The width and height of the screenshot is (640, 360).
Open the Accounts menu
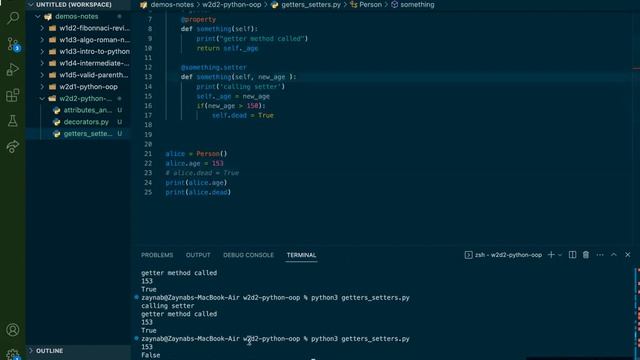pyautogui.click(x=13, y=329)
